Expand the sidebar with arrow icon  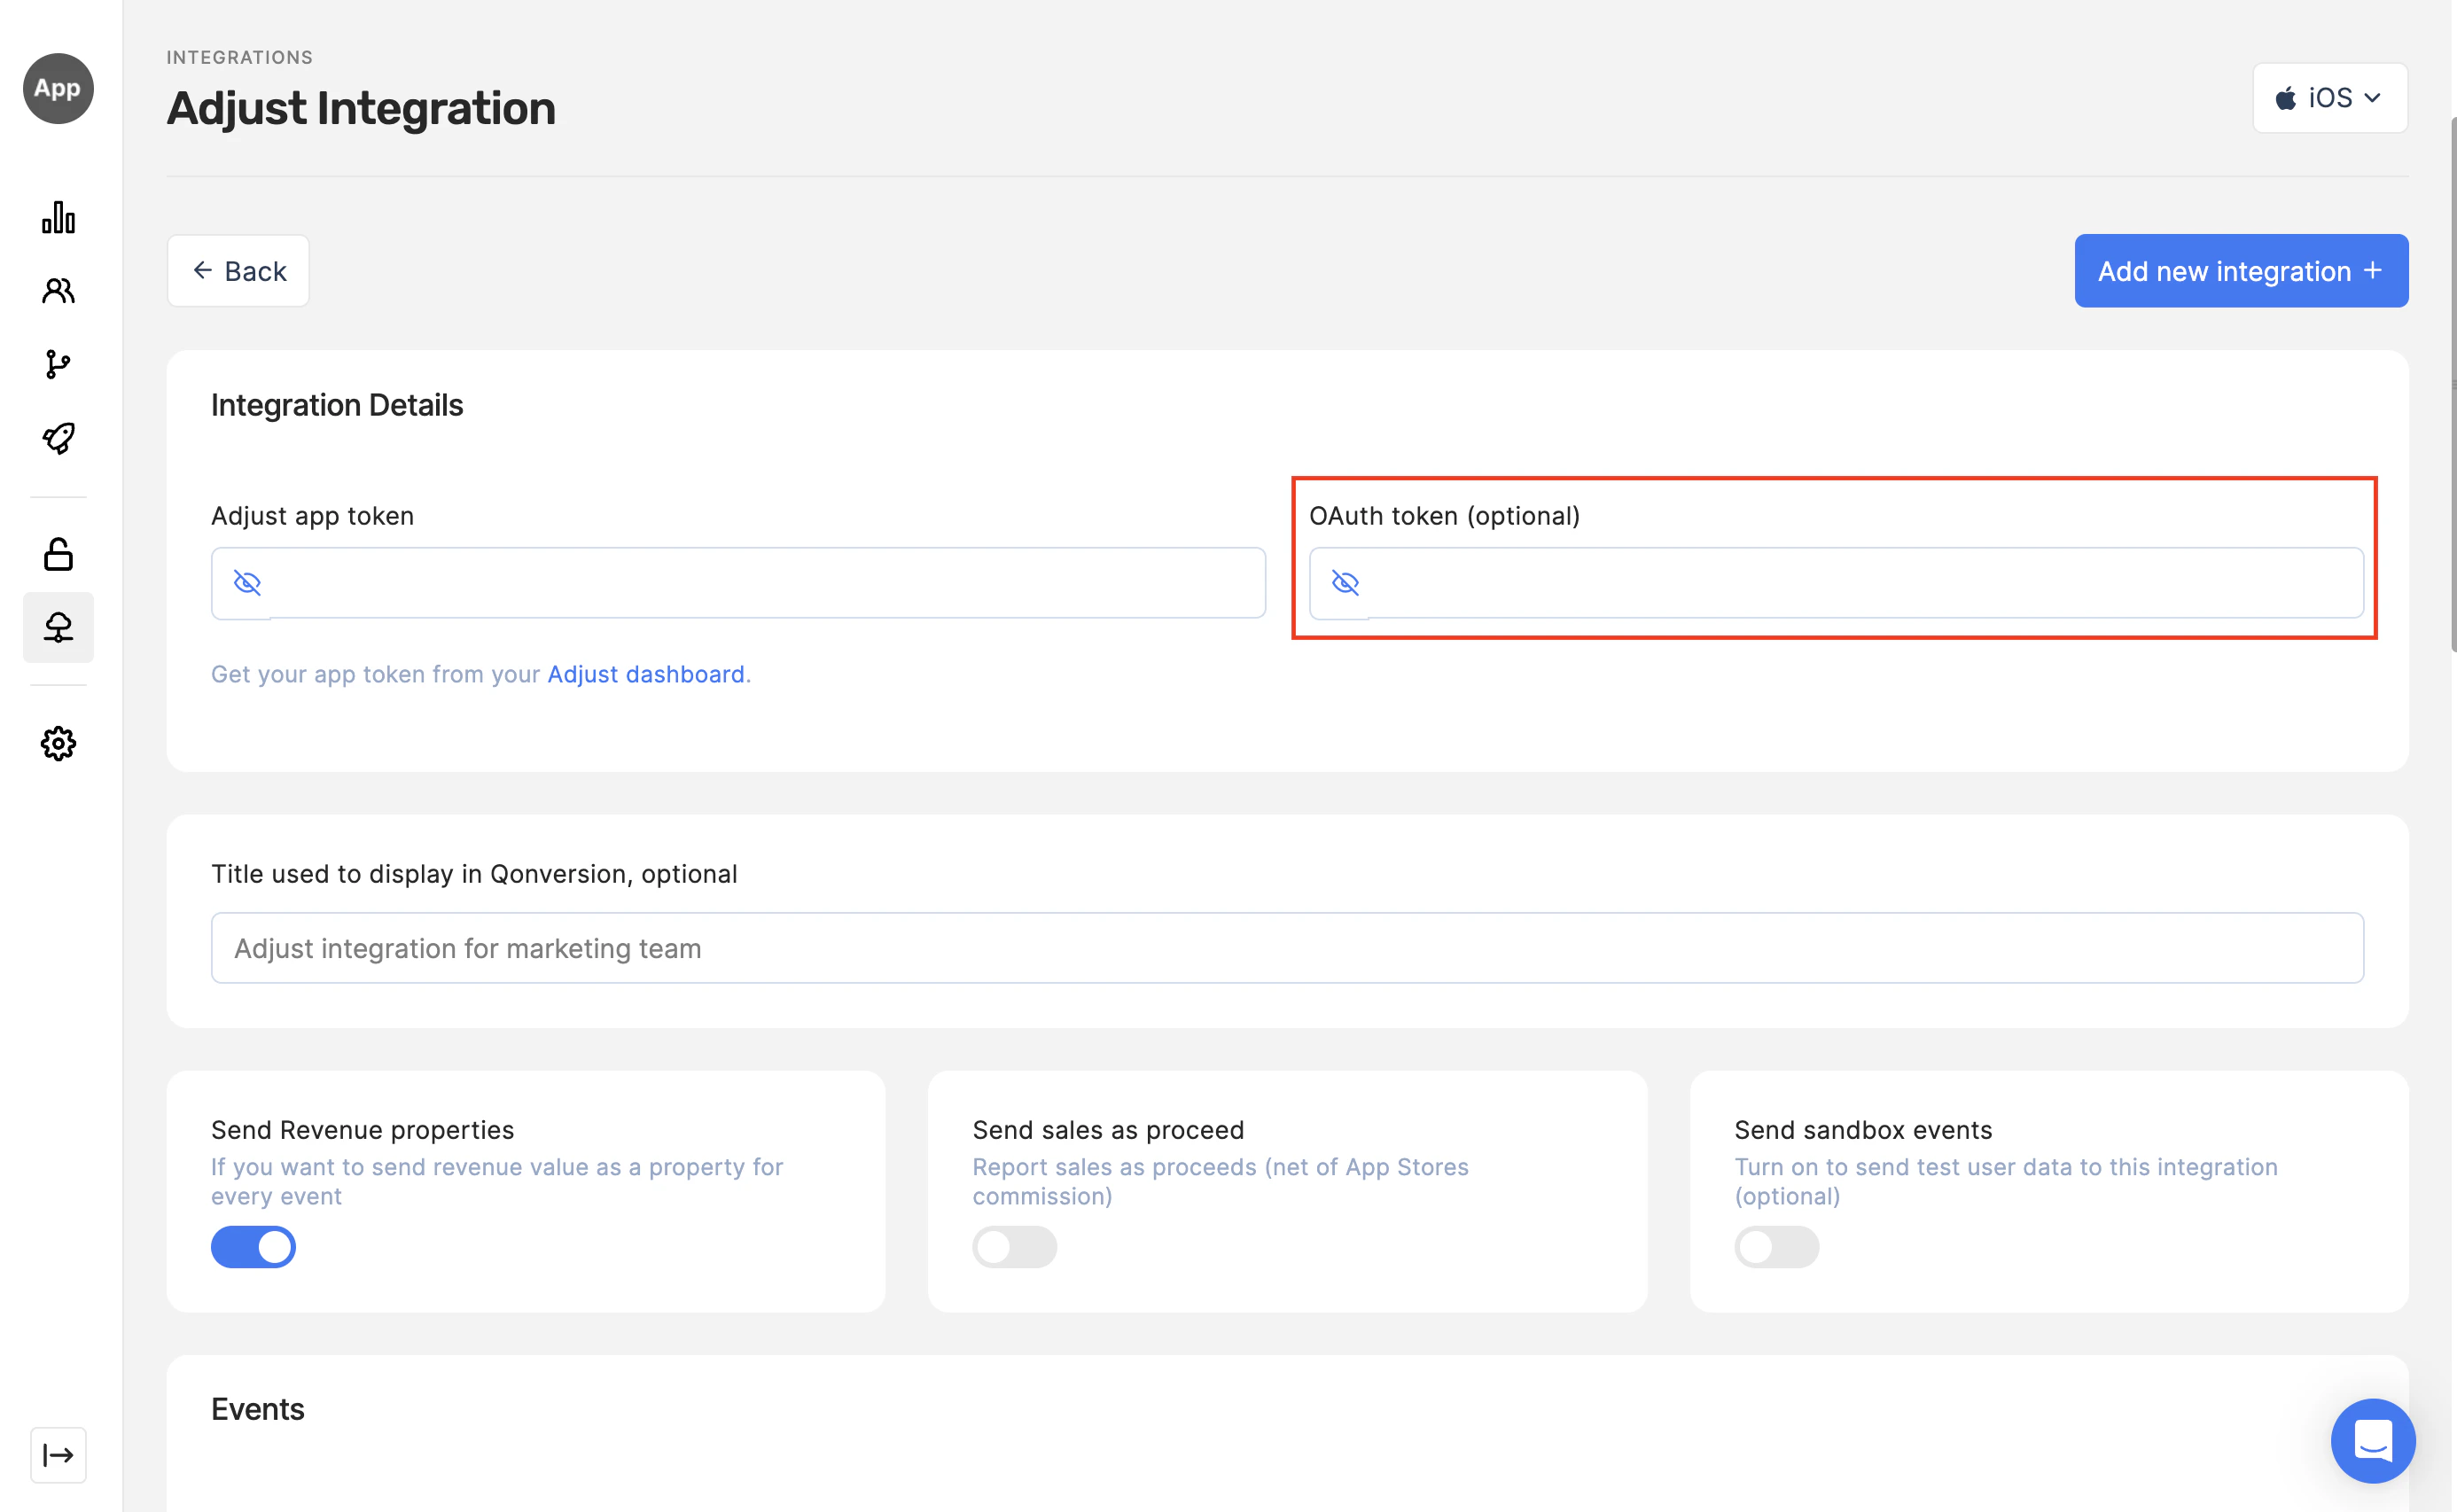click(x=58, y=1455)
